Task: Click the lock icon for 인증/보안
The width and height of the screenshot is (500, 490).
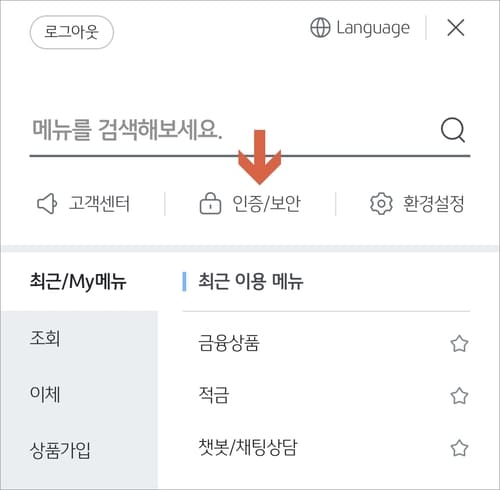Action: tap(210, 203)
